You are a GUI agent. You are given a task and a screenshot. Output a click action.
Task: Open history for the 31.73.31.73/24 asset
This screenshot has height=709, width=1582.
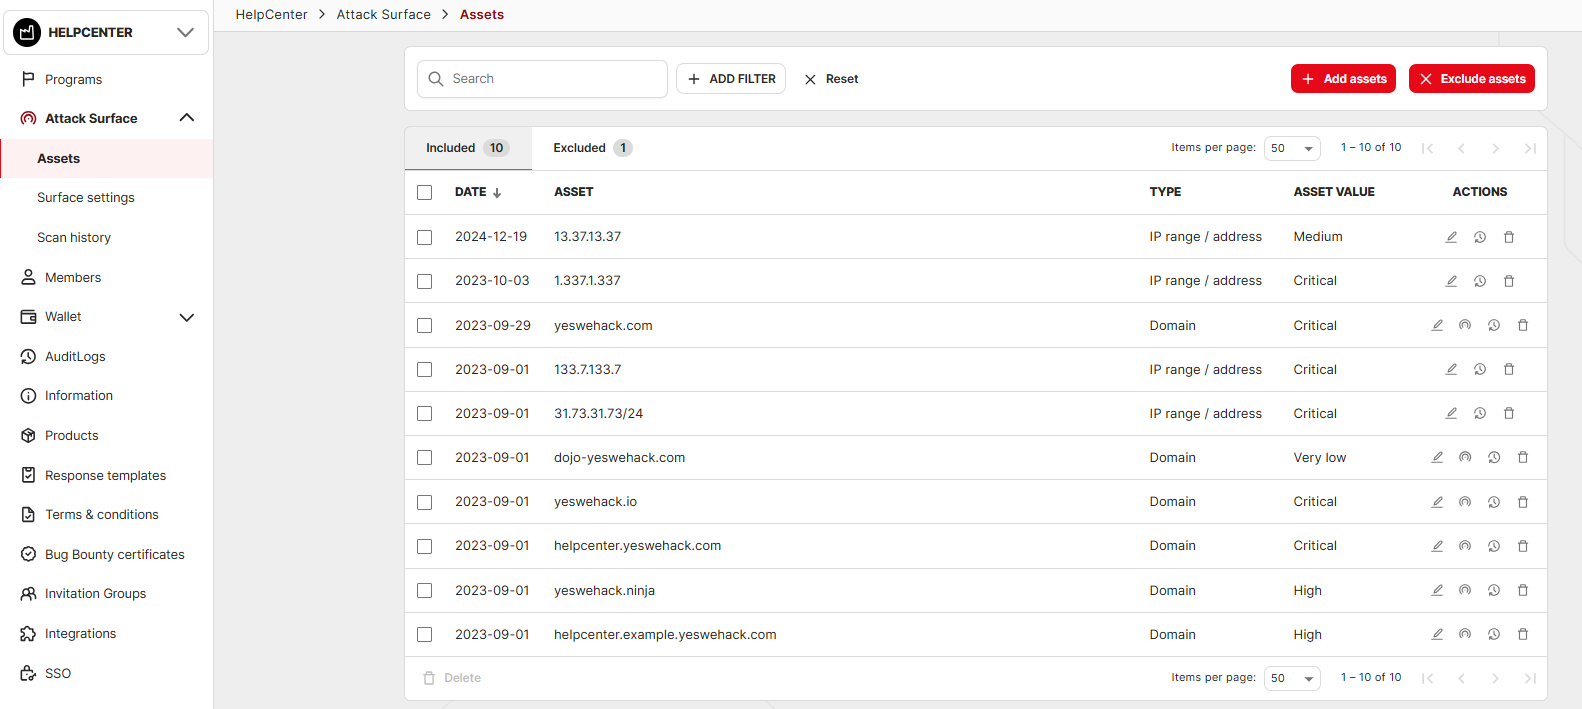(x=1480, y=413)
